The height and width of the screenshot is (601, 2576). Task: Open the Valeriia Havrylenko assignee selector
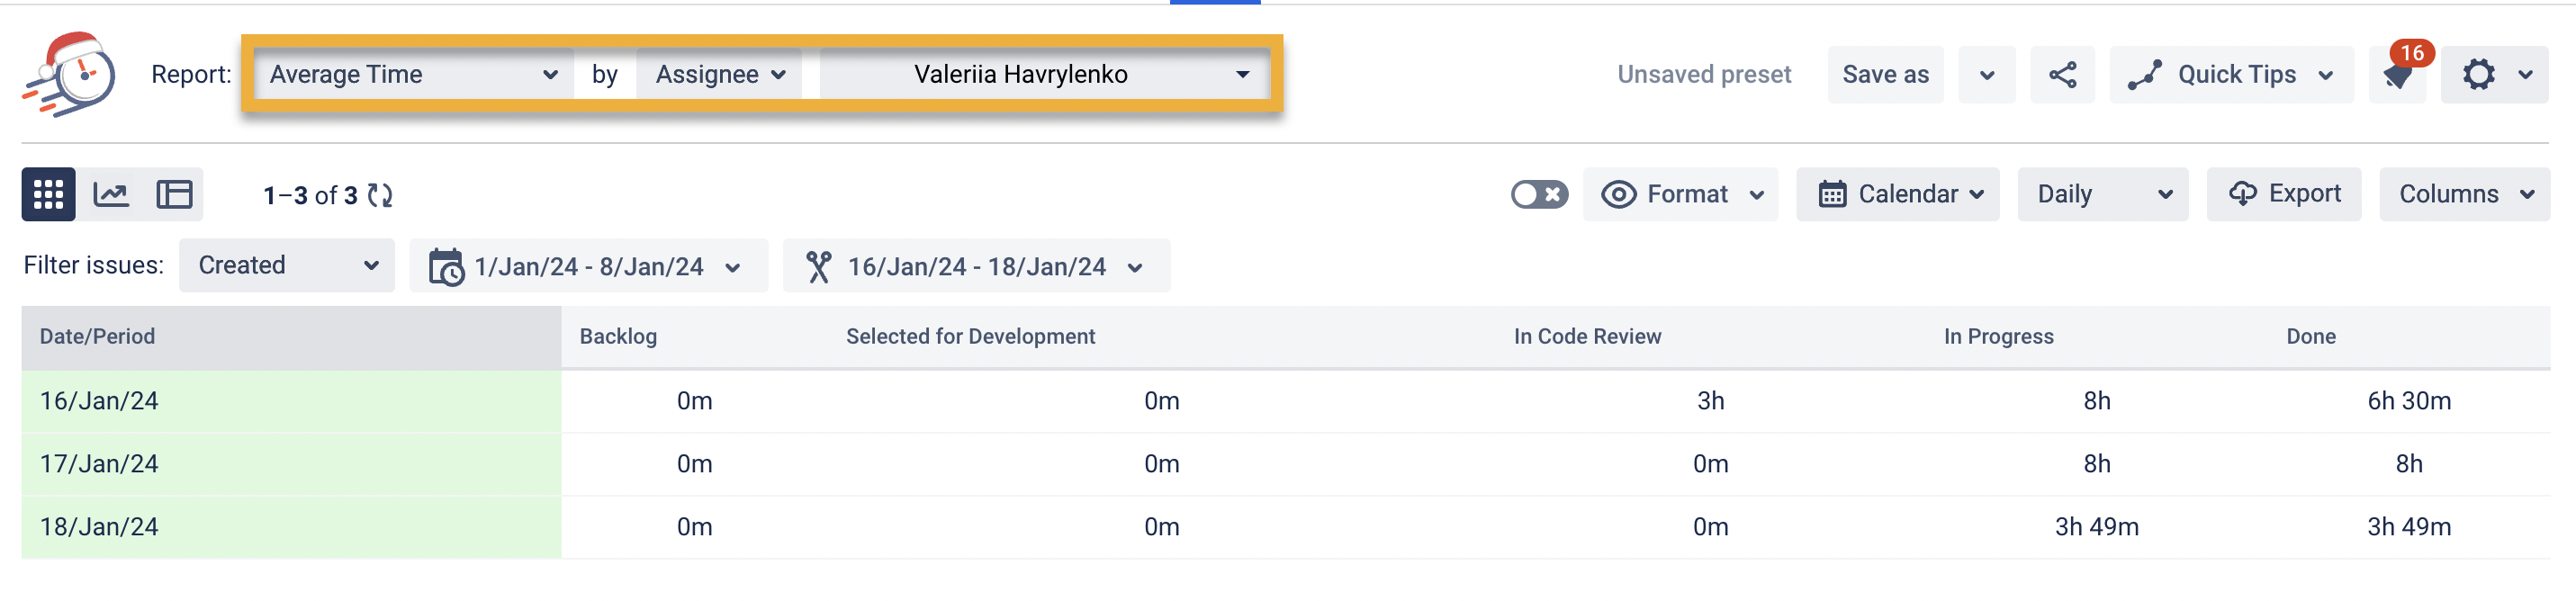[1043, 75]
